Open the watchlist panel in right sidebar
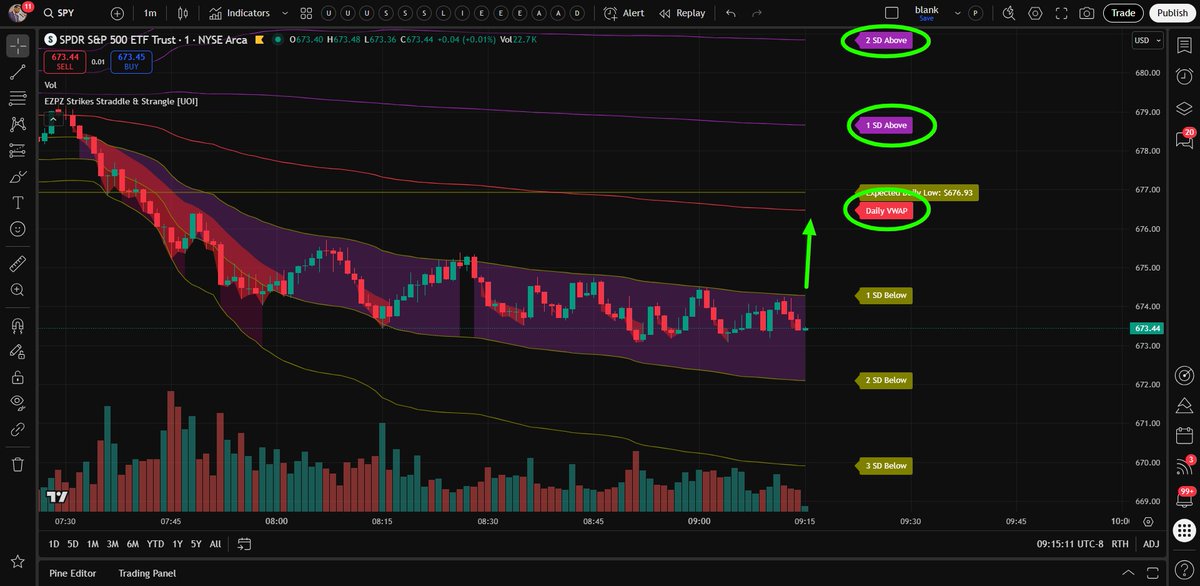The image size is (1200, 586). coord(1184,46)
